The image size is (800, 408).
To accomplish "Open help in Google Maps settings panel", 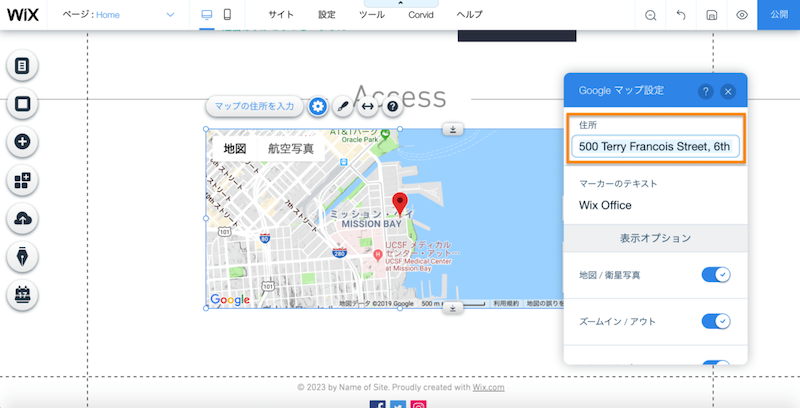I will 706,91.
